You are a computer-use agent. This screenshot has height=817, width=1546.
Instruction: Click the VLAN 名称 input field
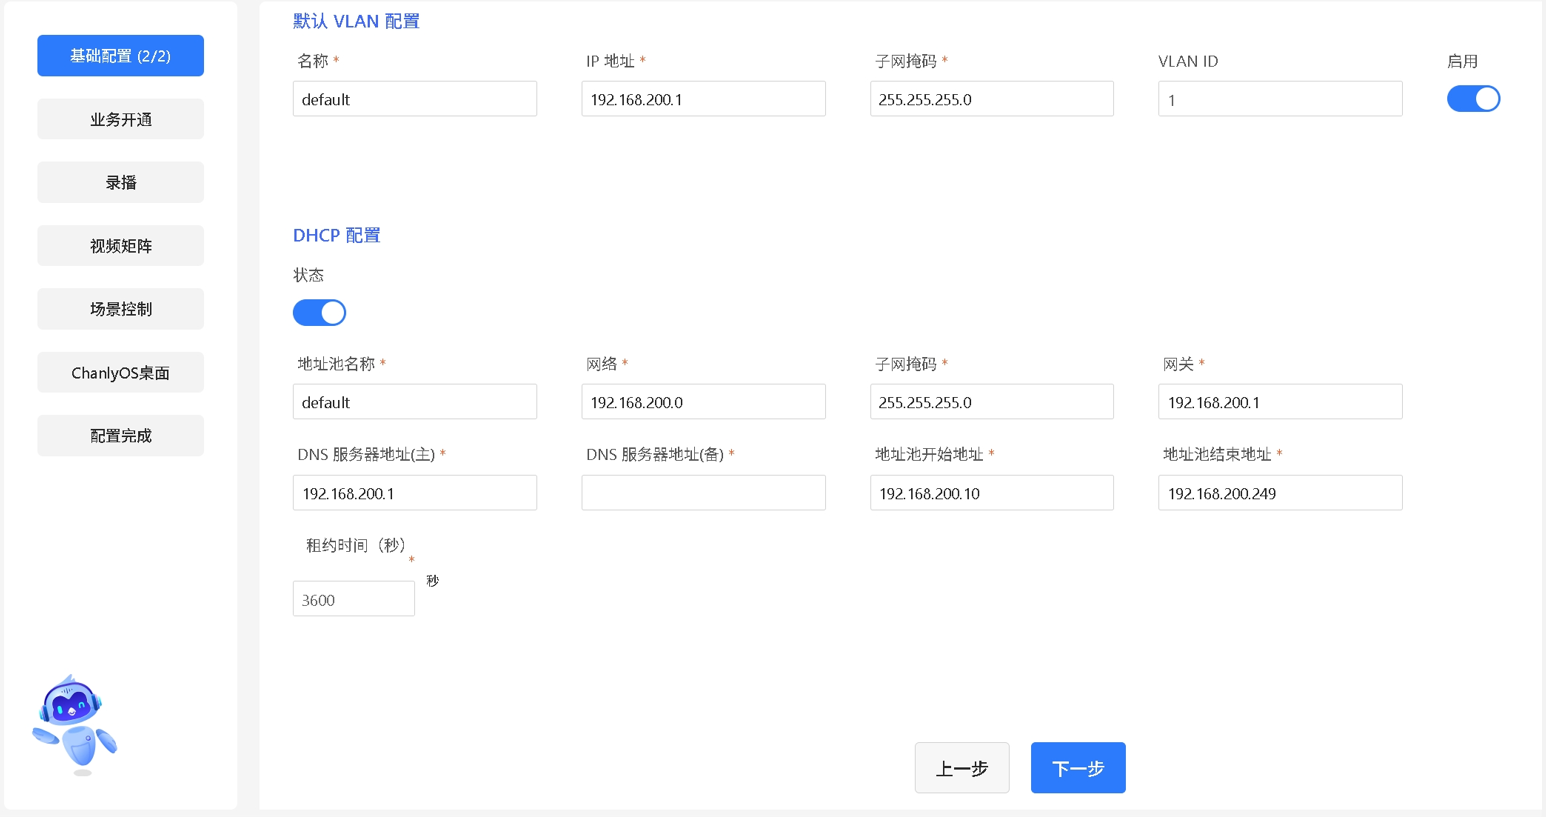(x=414, y=100)
